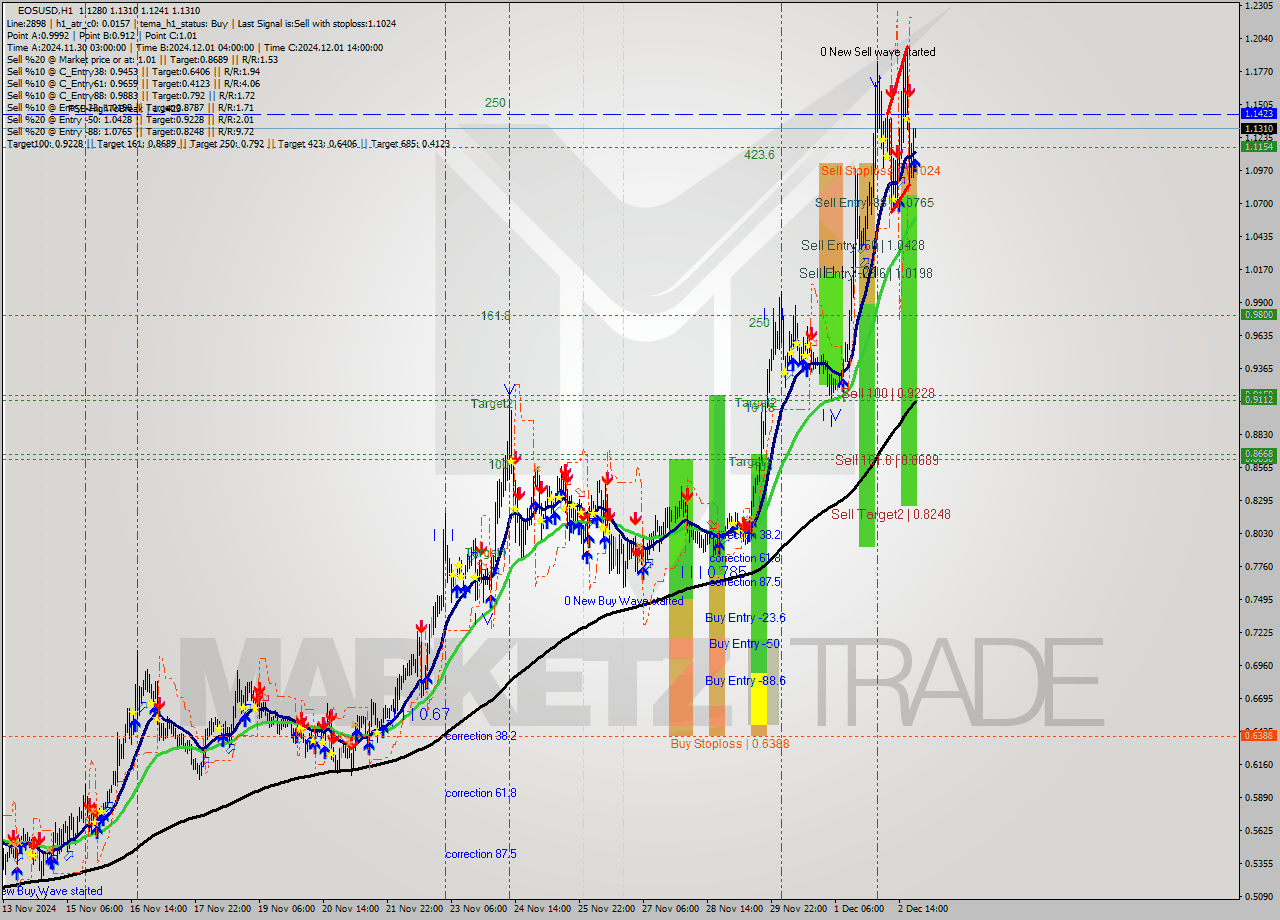
Task: Click the '27 Nov 06:00' time axis label
Action: tap(670, 909)
